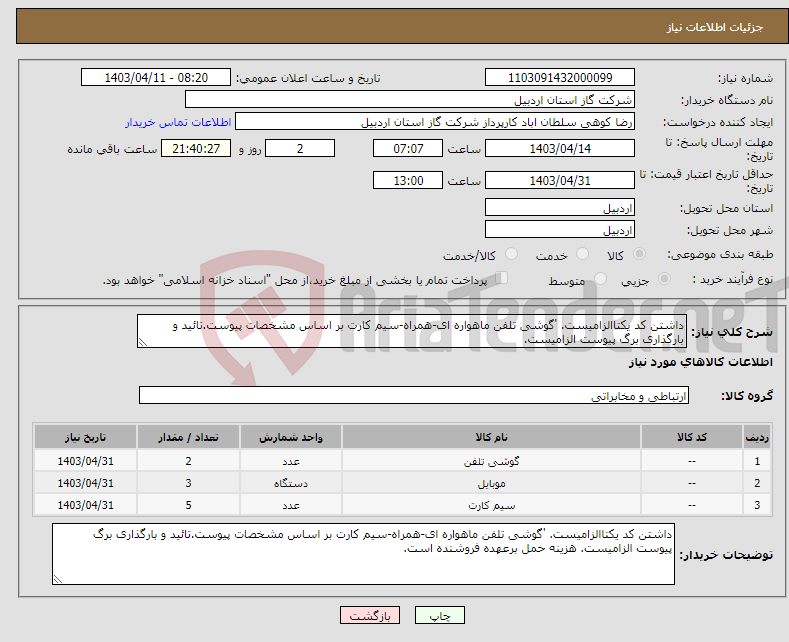Click the page header جزئیات اطلاعات نیاز
This screenshot has width=789, height=642.
(x=715, y=27)
